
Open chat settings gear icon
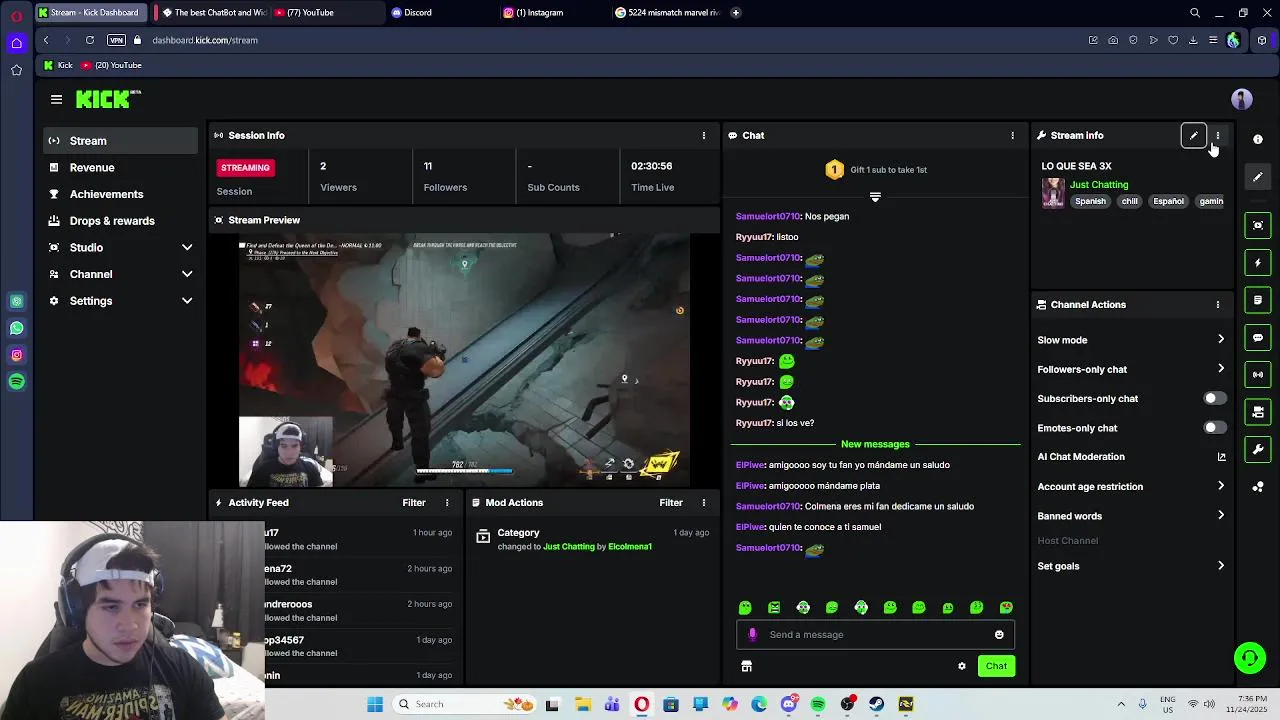click(962, 666)
